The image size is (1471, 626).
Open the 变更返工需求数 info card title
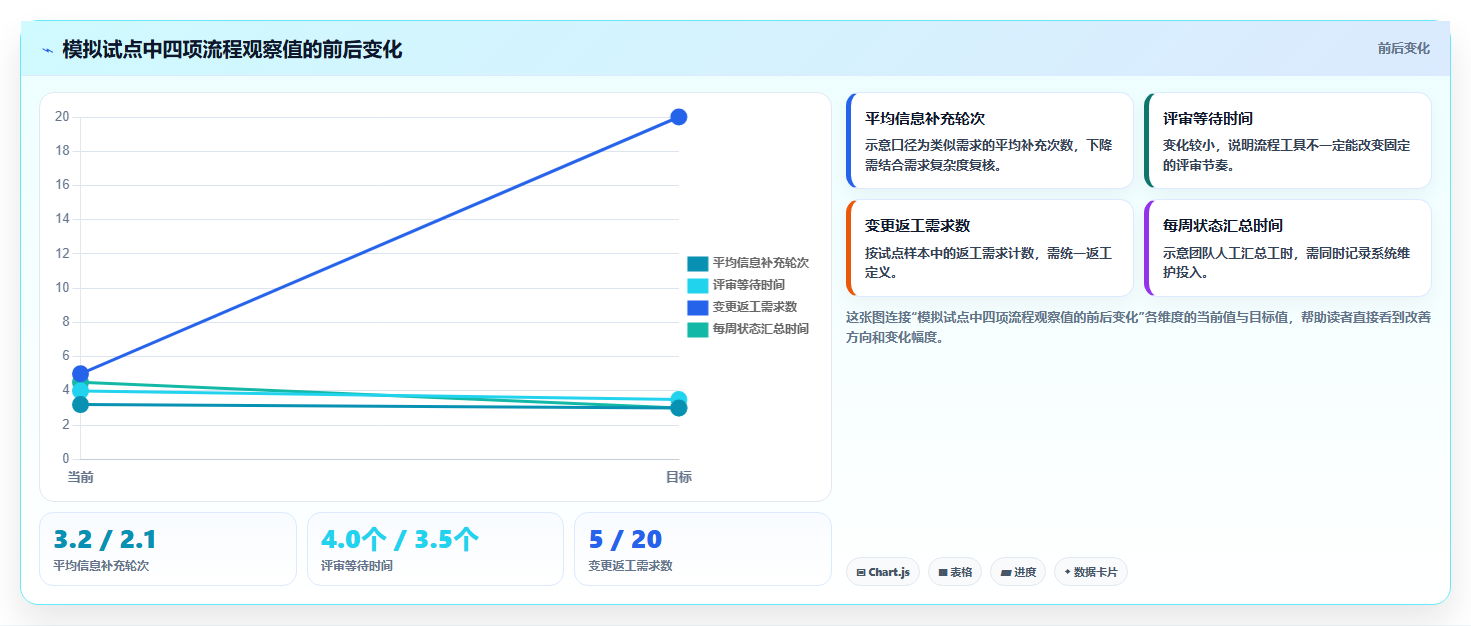[x=918, y=226]
